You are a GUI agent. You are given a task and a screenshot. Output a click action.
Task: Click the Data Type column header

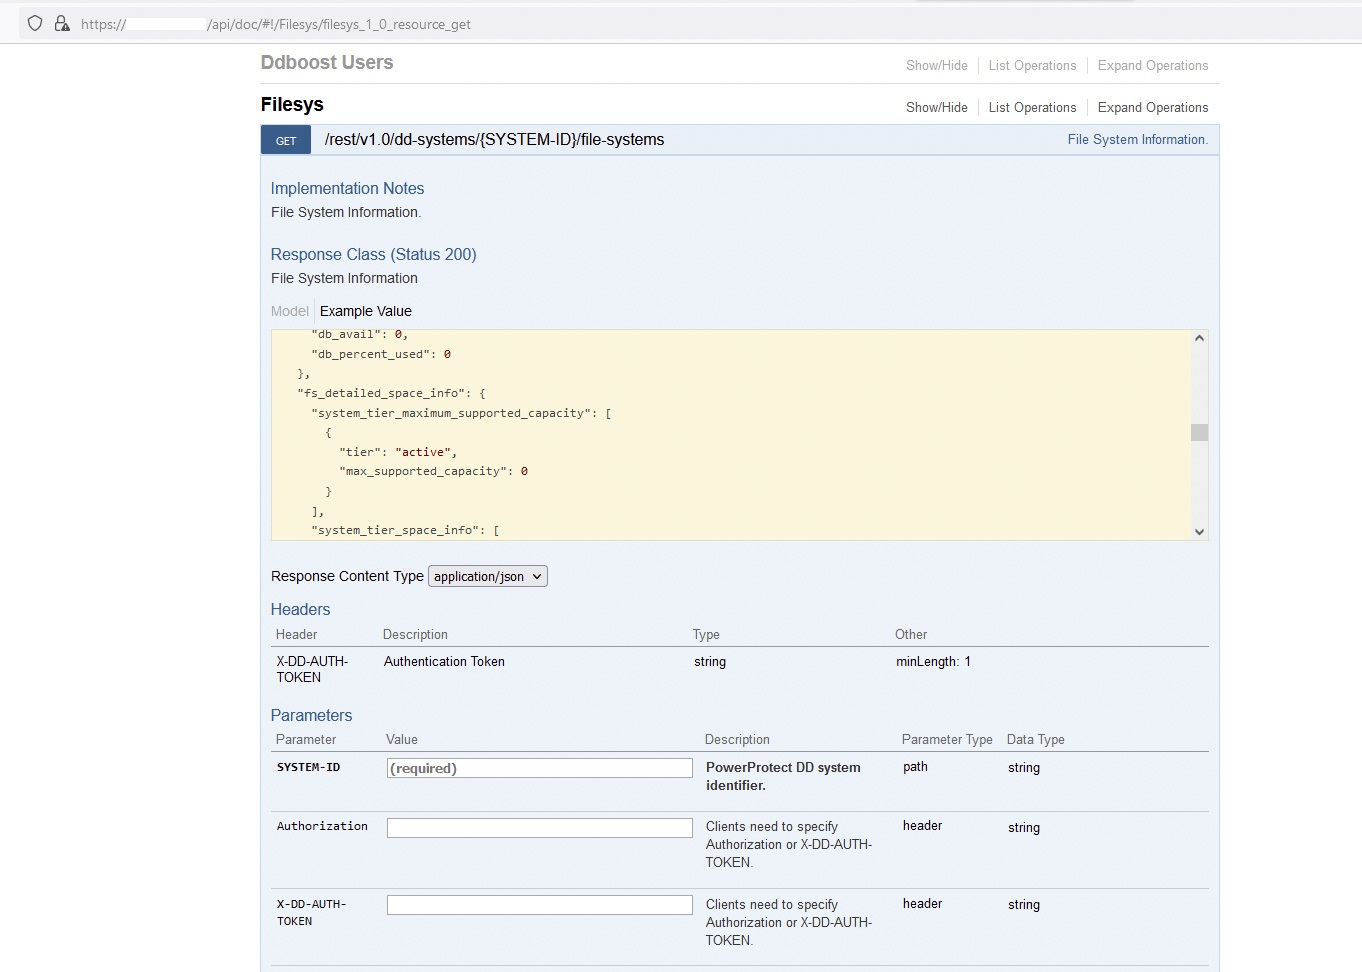1035,739
